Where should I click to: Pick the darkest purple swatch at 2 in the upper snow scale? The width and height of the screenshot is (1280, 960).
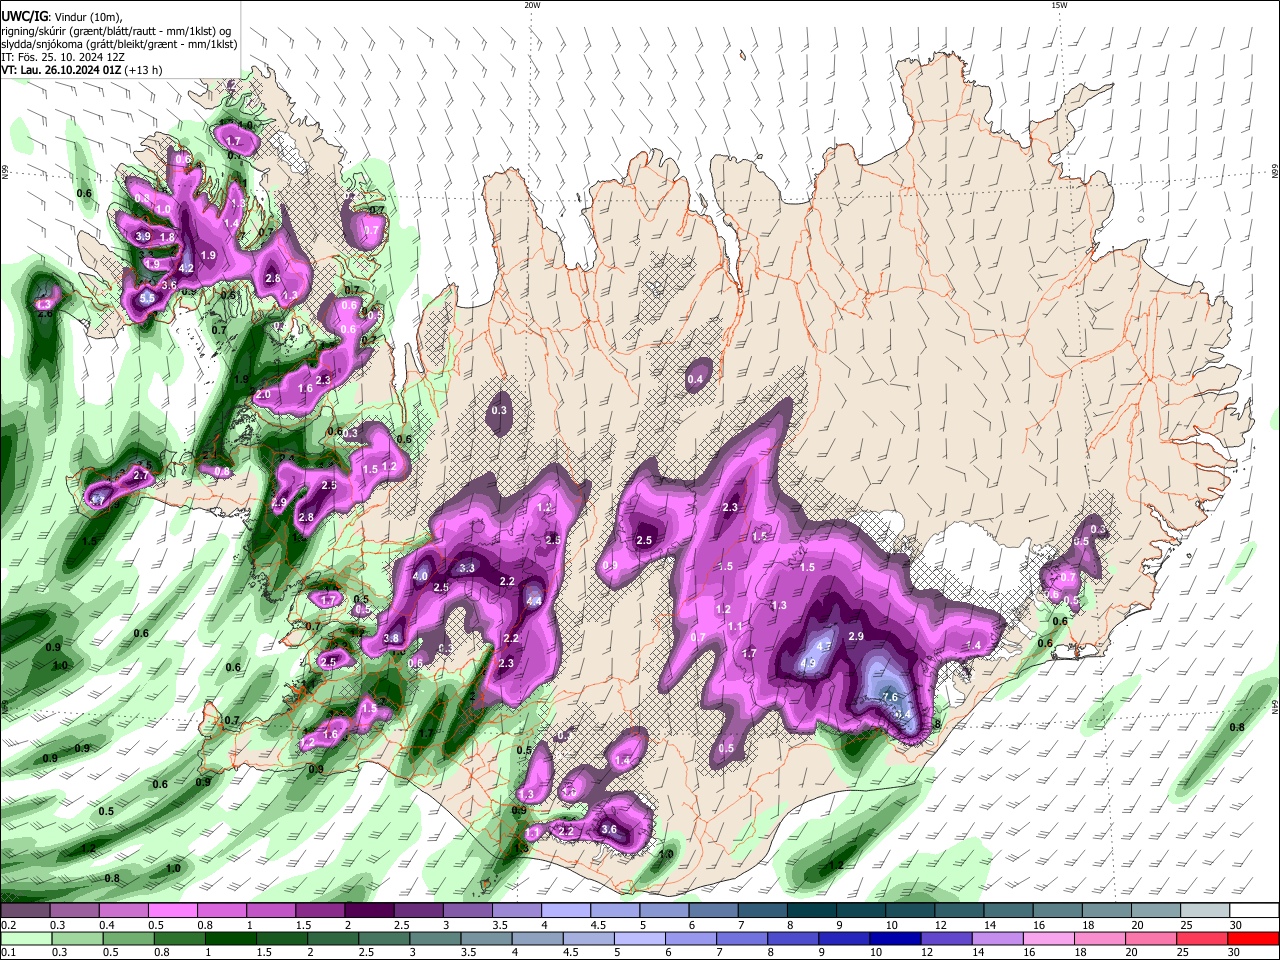click(368, 911)
